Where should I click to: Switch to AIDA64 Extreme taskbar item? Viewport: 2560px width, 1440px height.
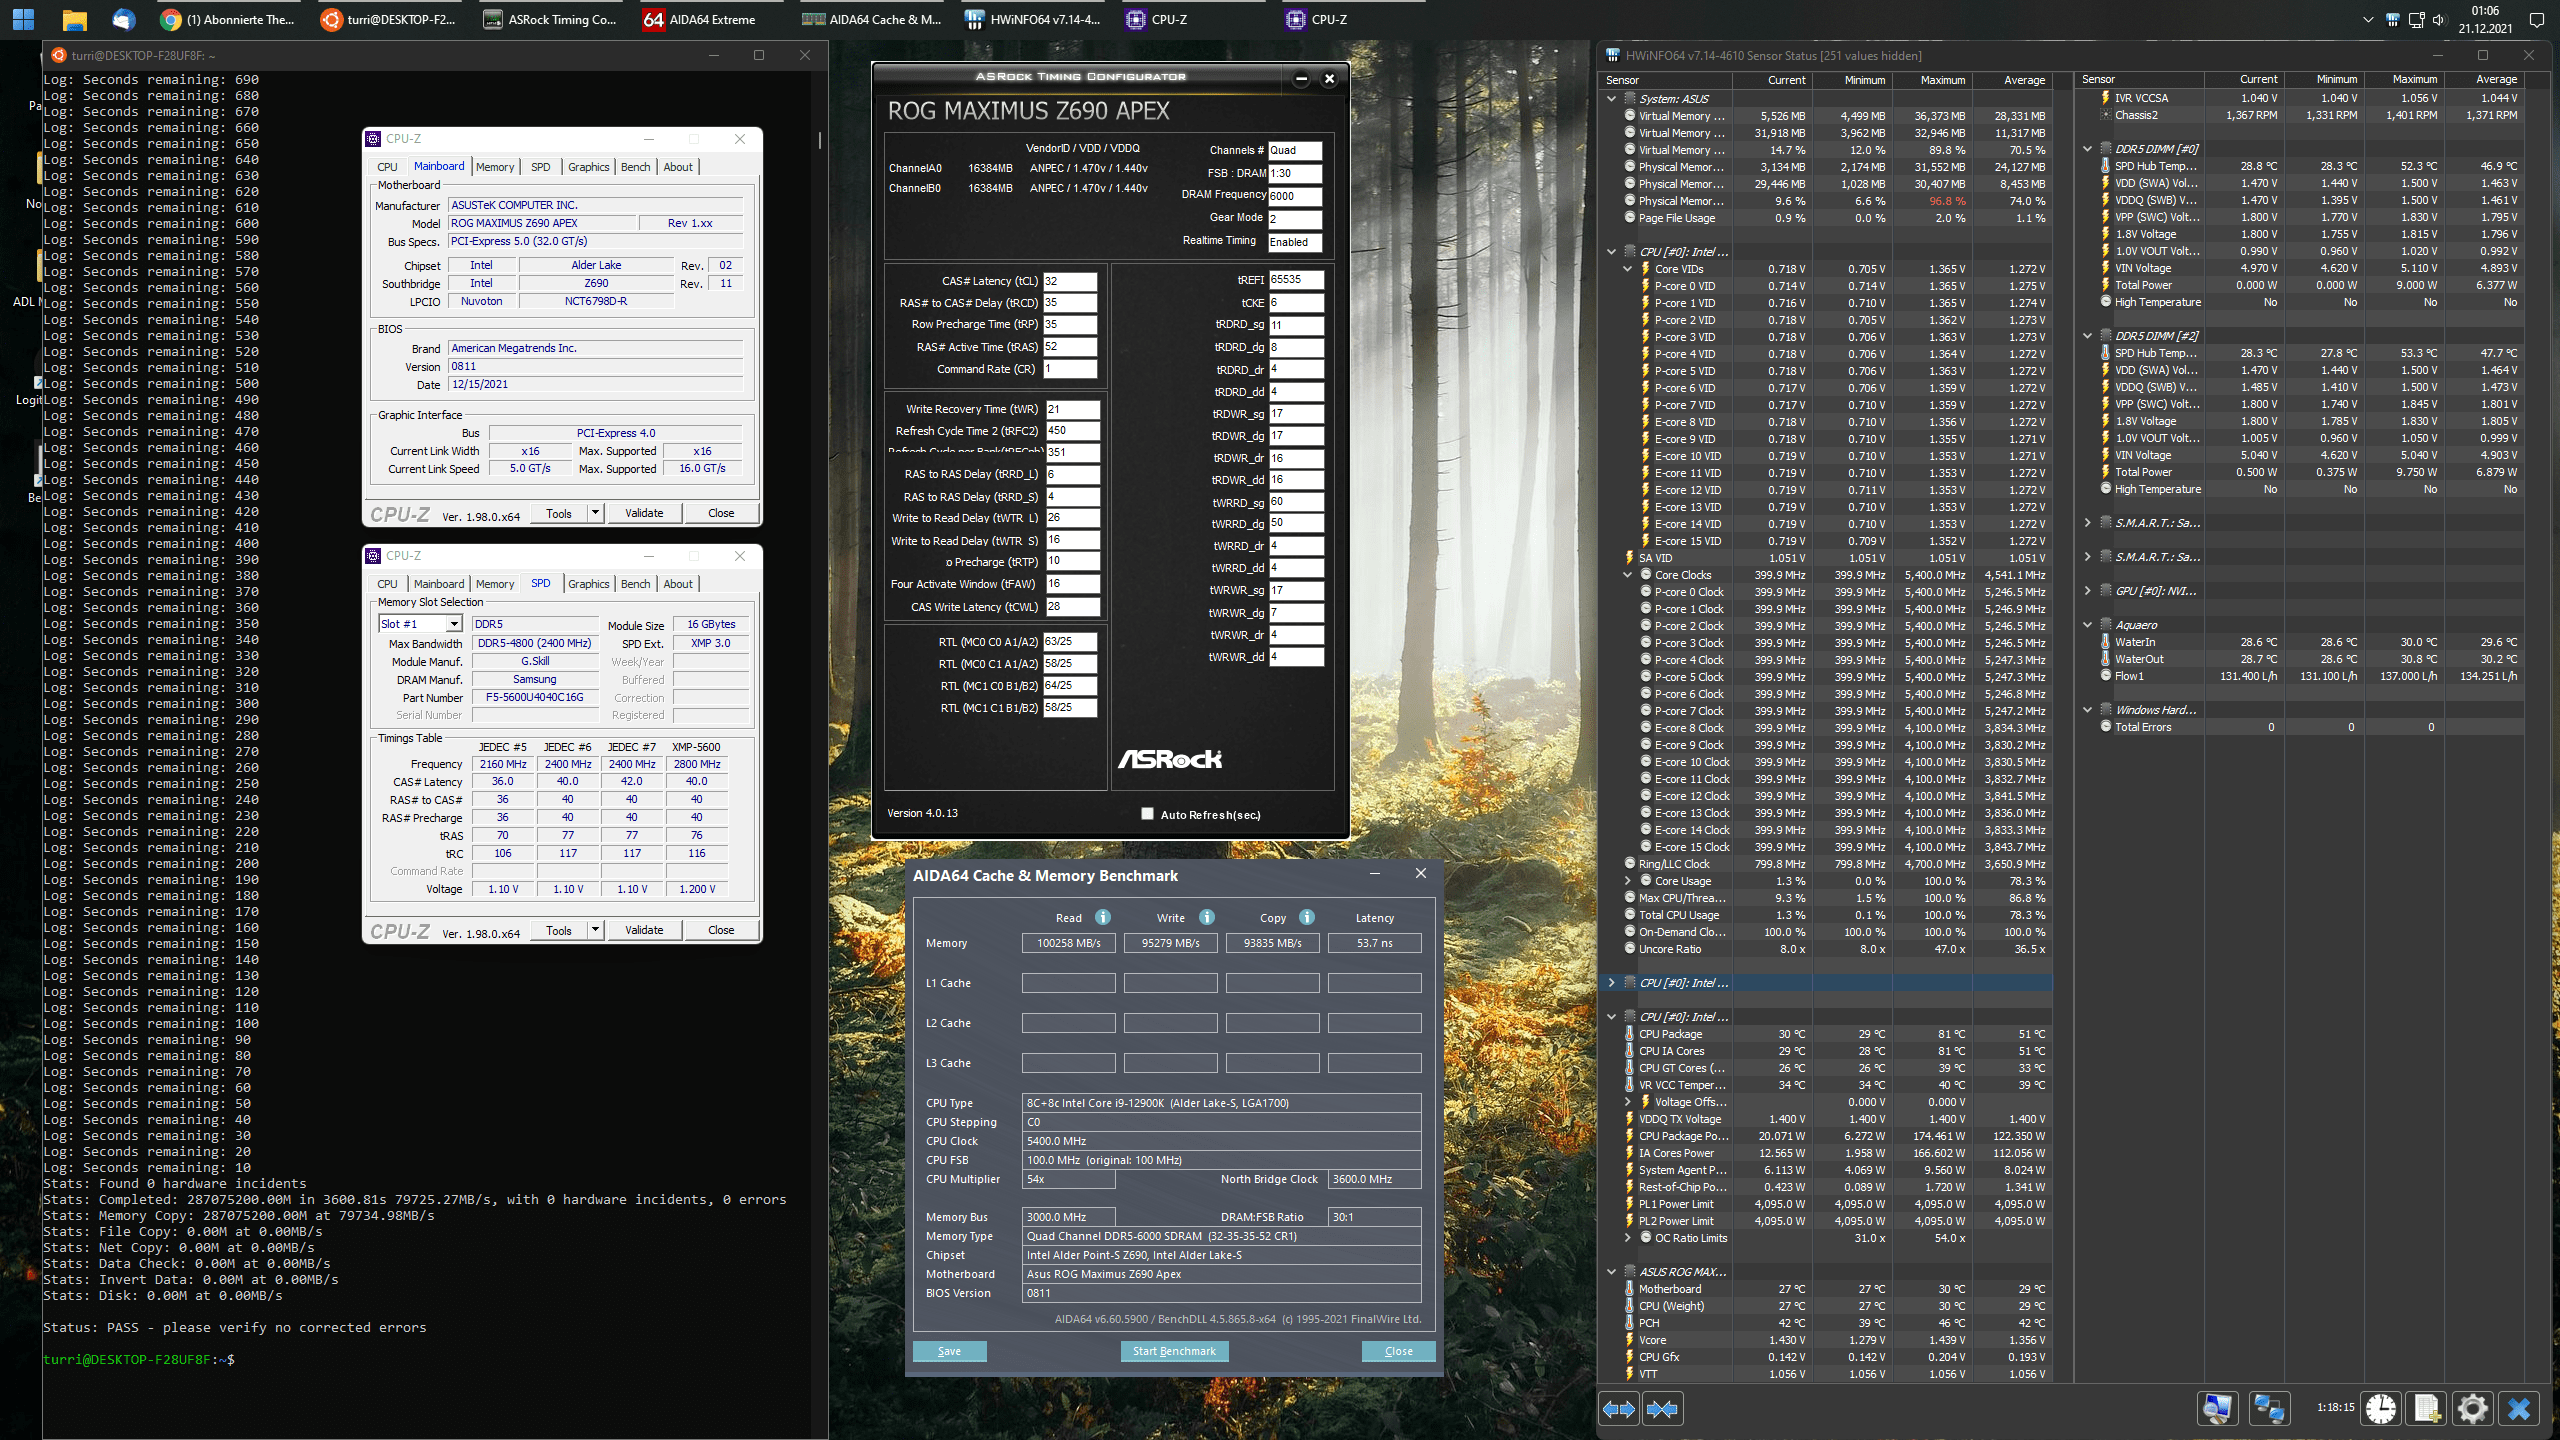coord(708,19)
